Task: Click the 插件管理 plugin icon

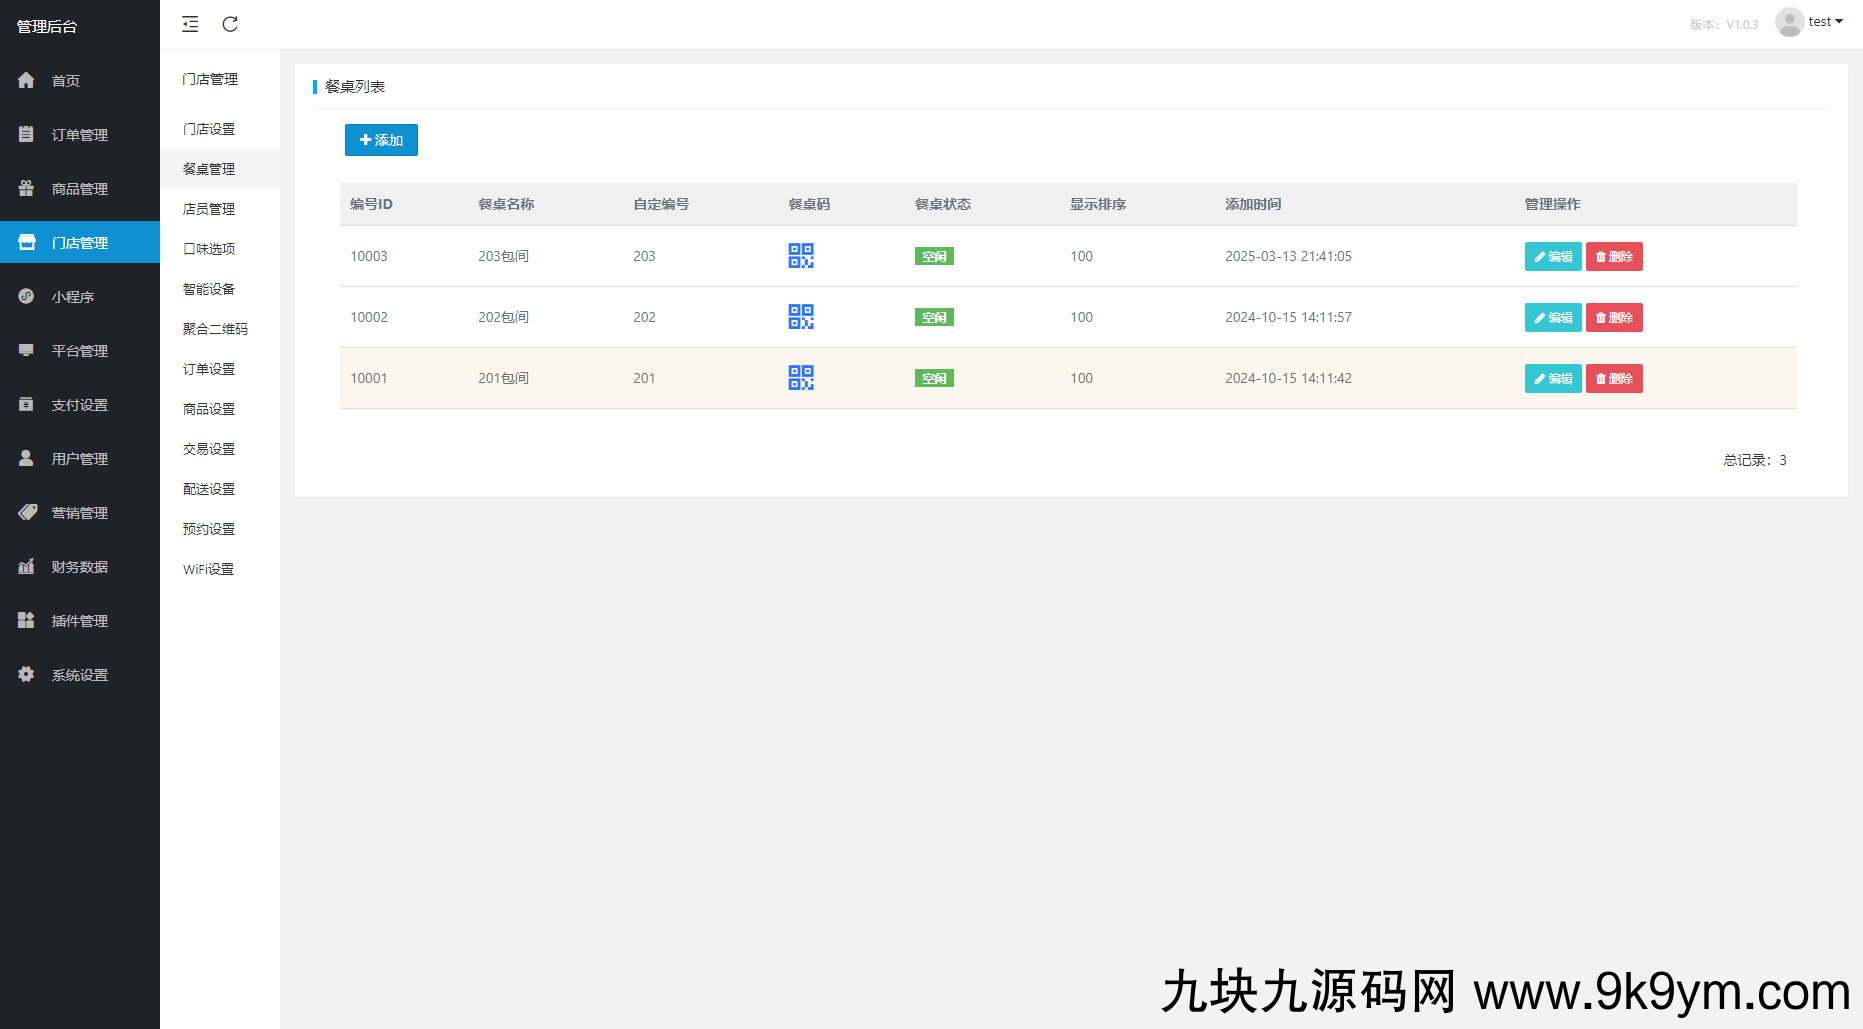Action: pyautogui.click(x=26, y=620)
